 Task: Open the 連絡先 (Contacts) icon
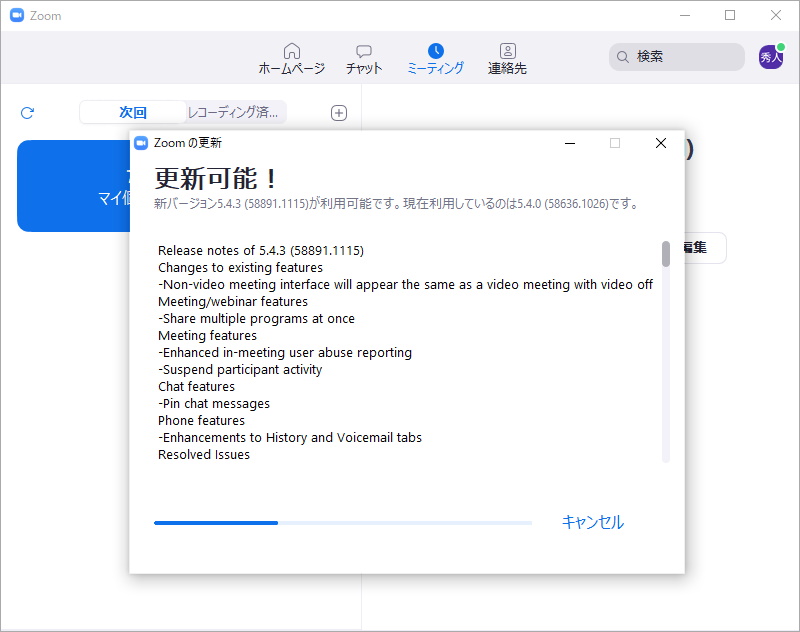pyautogui.click(x=507, y=50)
